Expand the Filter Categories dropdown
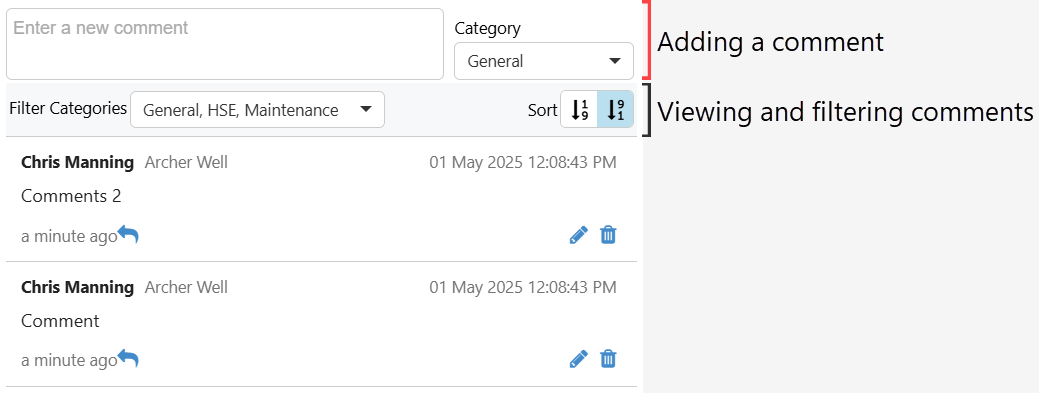The height and width of the screenshot is (393, 1039). pyautogui.click(x=257, y=110)
